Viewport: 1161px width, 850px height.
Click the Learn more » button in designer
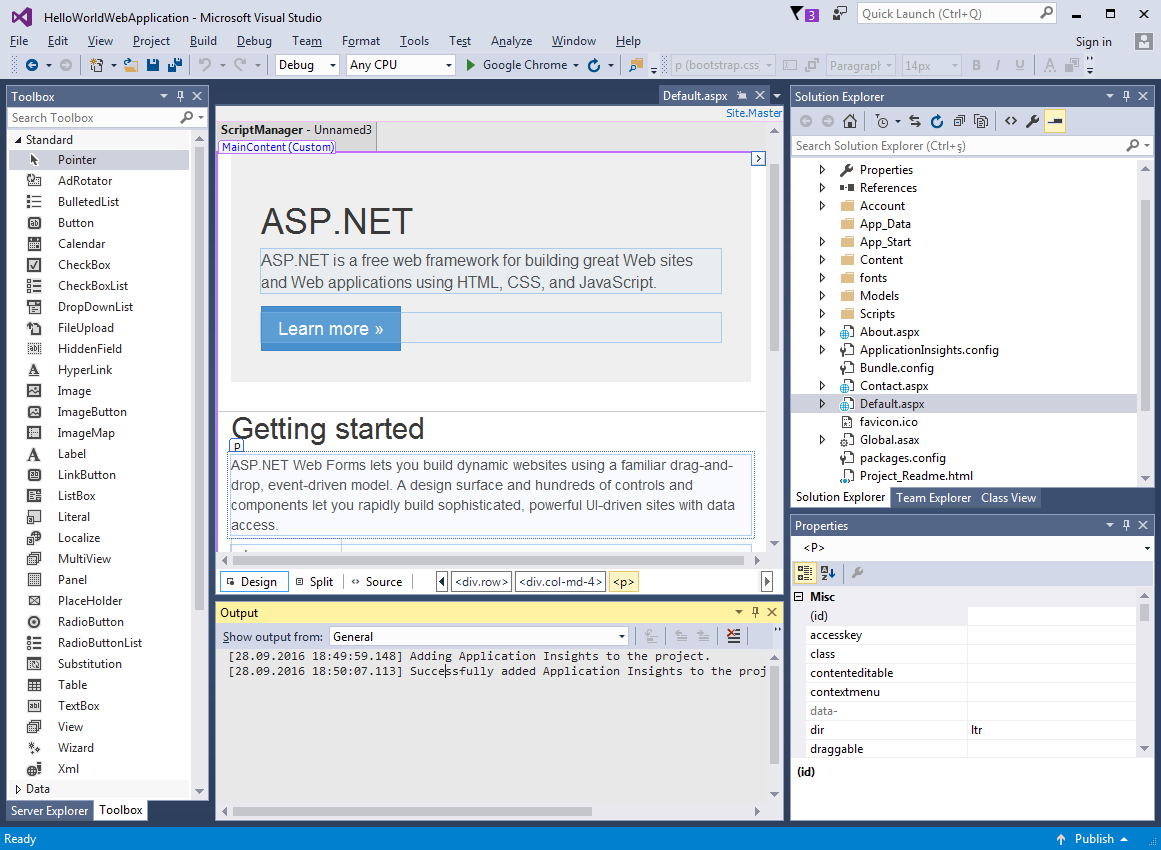click(330, 329)
